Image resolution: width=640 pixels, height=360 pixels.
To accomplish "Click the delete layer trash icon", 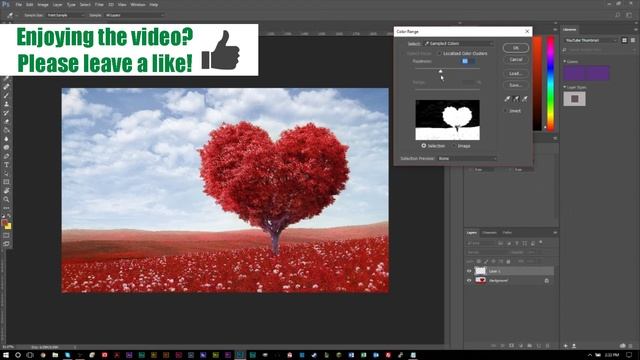I will (x=548, y=346).
